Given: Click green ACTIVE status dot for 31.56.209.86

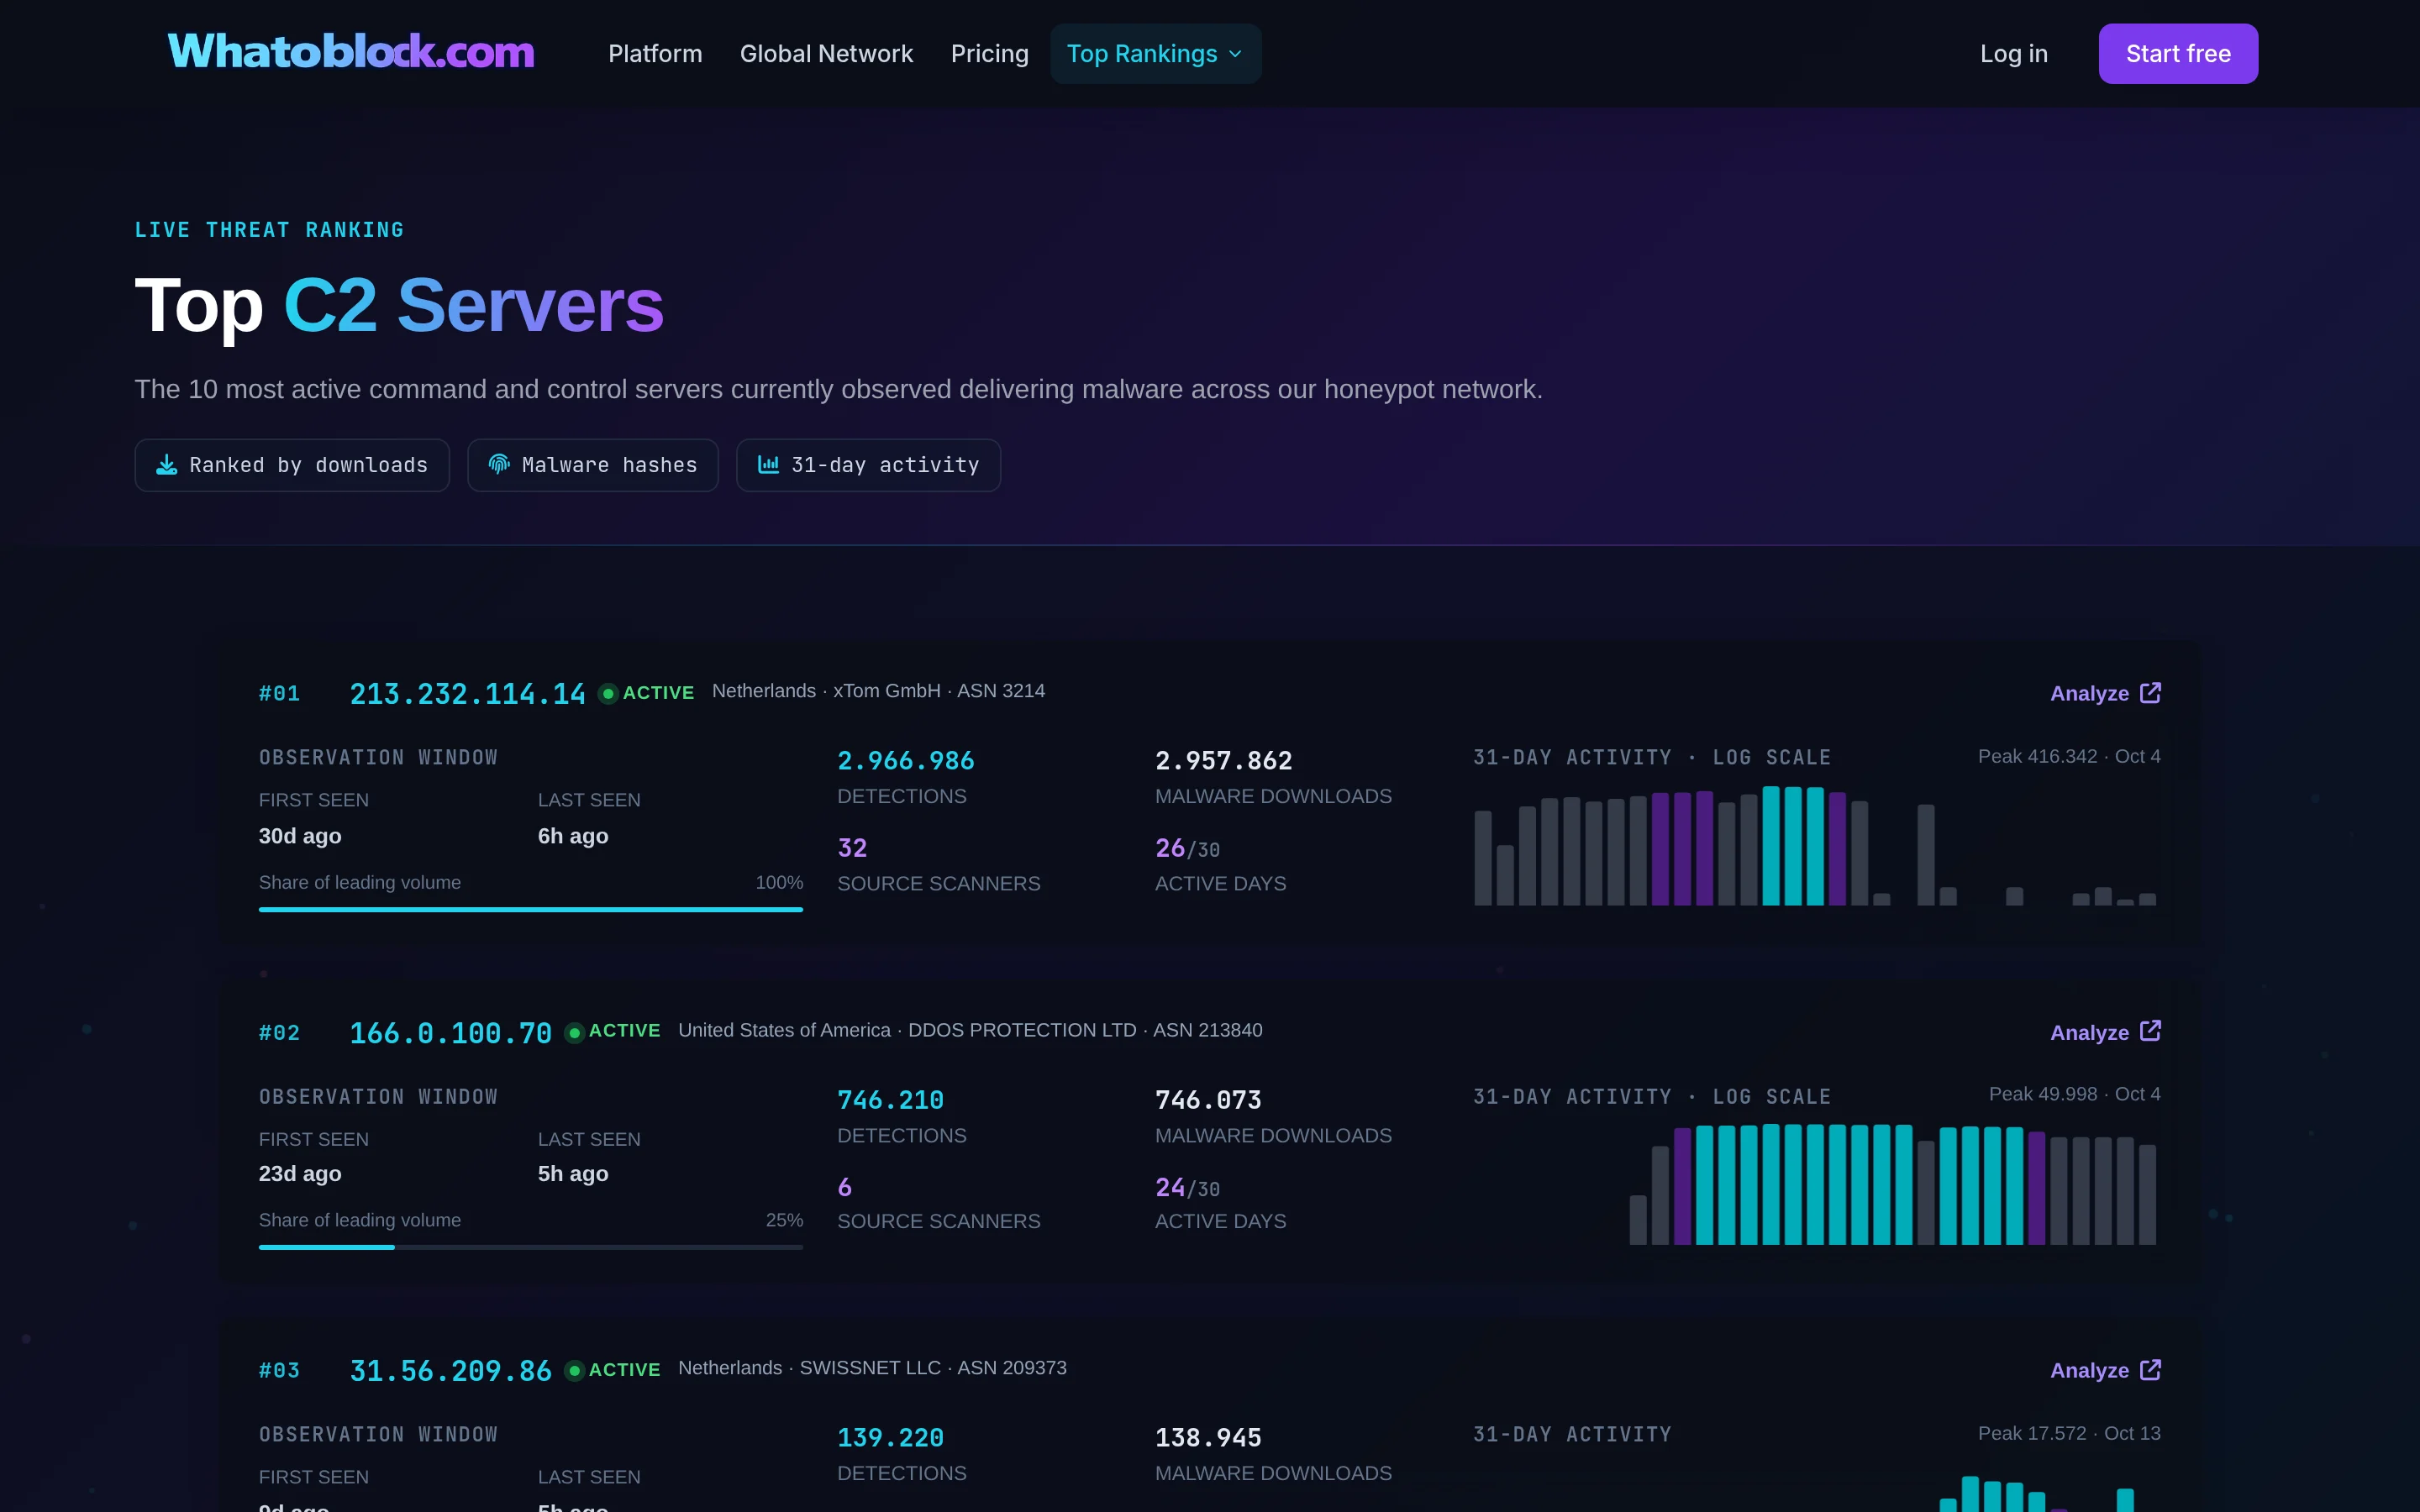Looking at the screenshot, I should coord(574,1370).
